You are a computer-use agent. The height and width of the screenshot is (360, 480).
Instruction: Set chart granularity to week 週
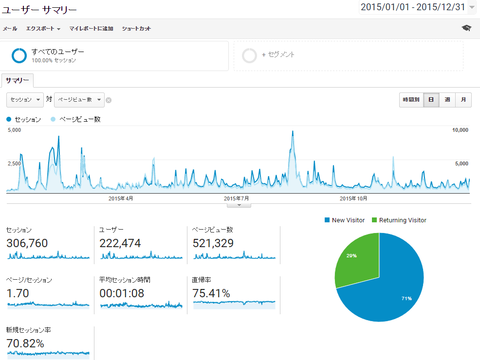point(447,100)
